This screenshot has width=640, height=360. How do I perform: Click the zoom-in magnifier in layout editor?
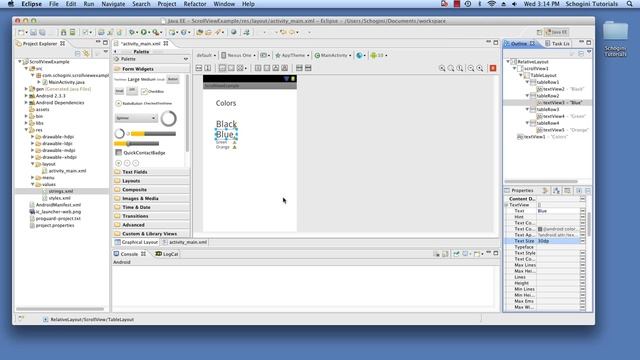click(480, 68)
